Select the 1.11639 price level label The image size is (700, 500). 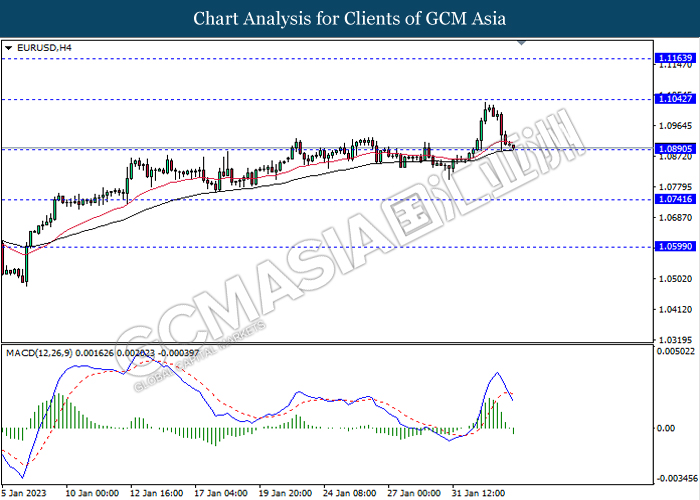pyautogui.click(x=675, y=58)
